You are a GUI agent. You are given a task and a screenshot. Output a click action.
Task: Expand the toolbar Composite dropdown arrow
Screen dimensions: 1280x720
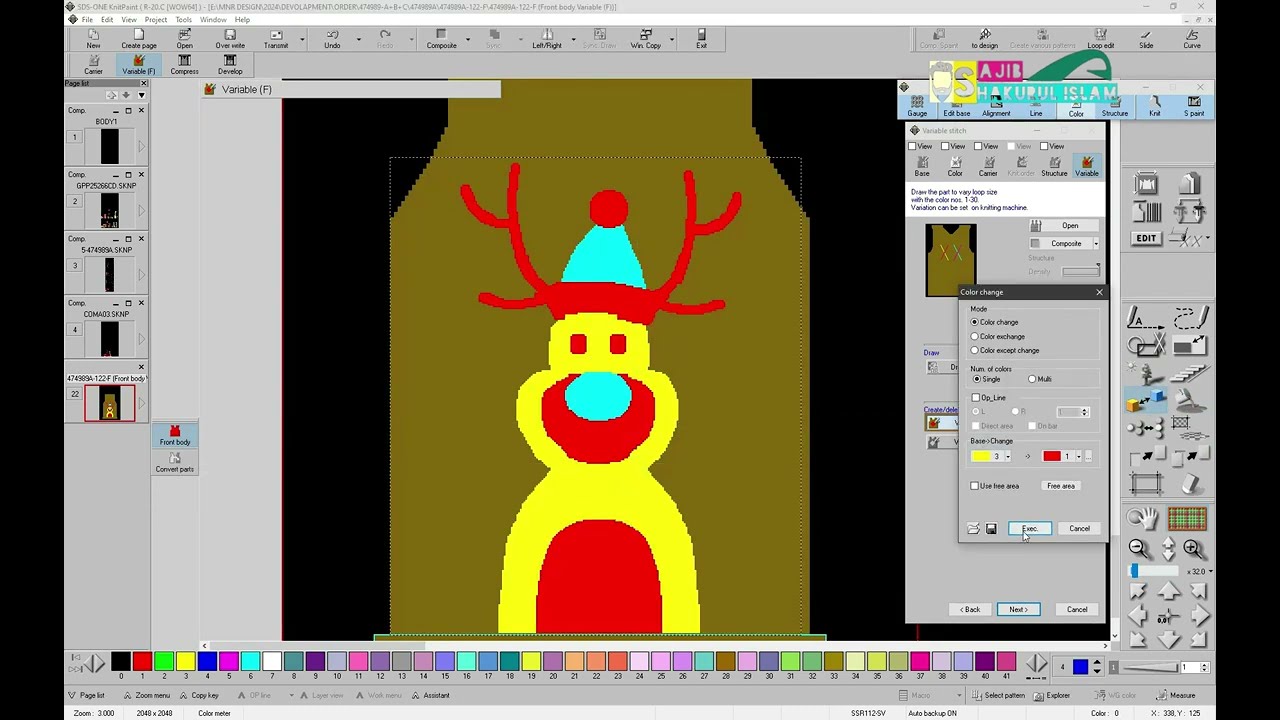pos(467,40)
